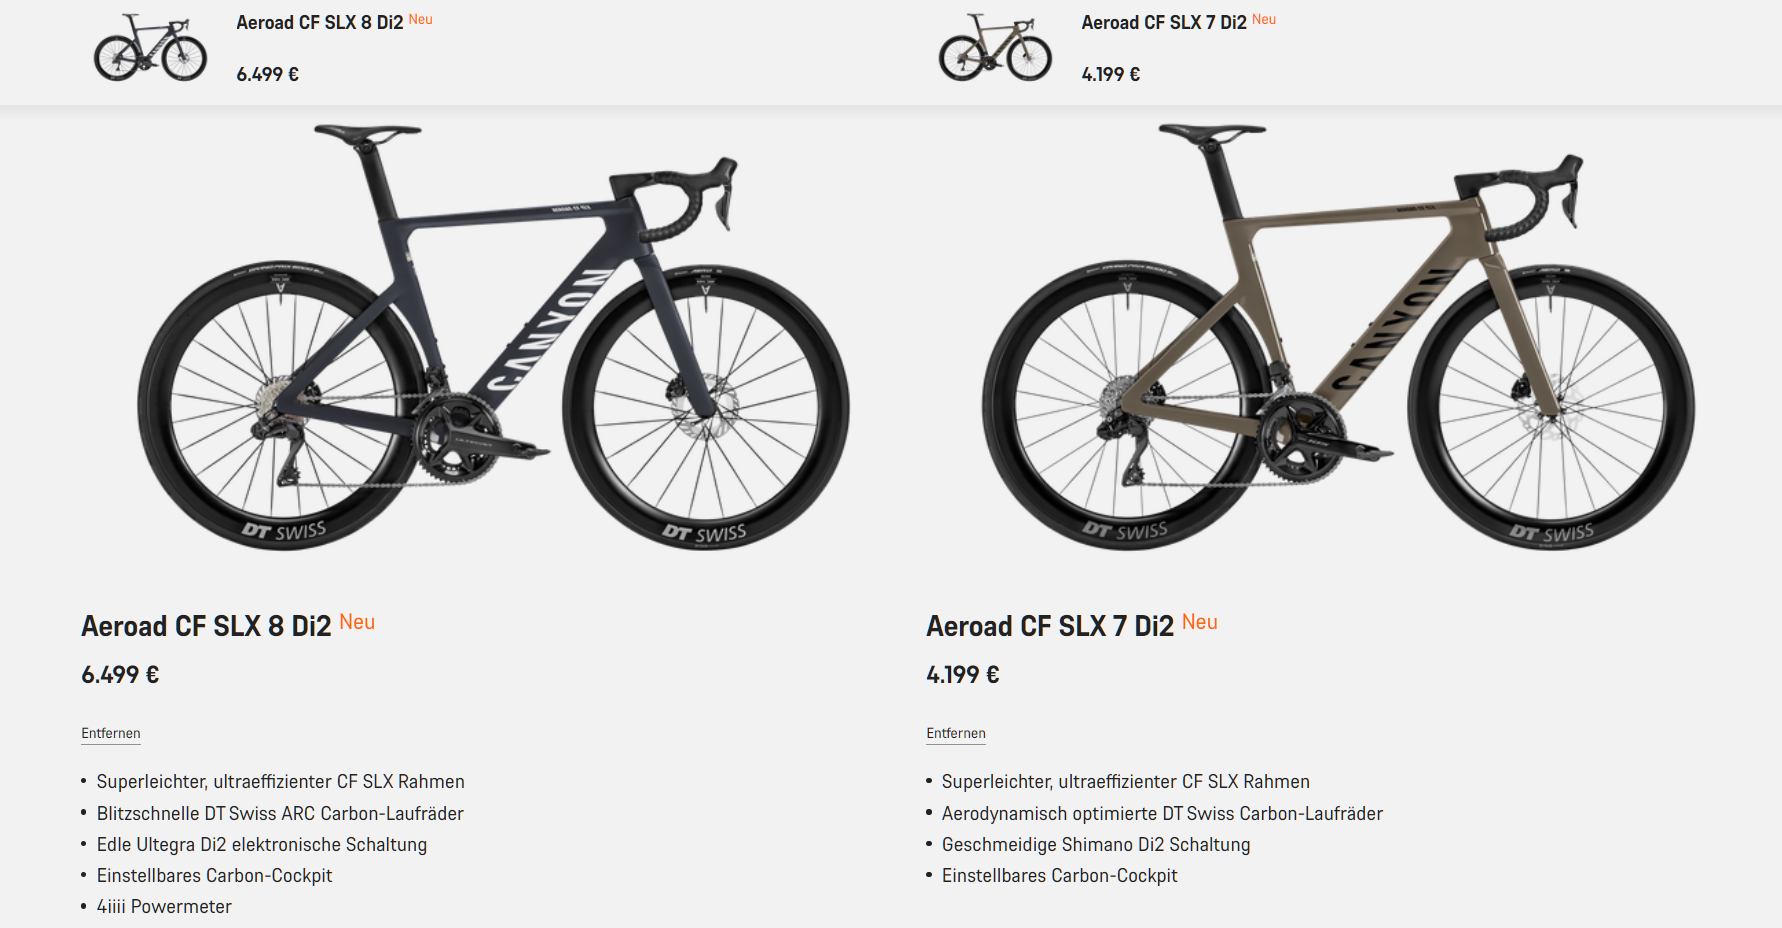The width and height of the screenshot is (1782, 928).
Task: Open Aeroad CF SLX 7 Di2 title in sticky header
Action: [1163, 23]
